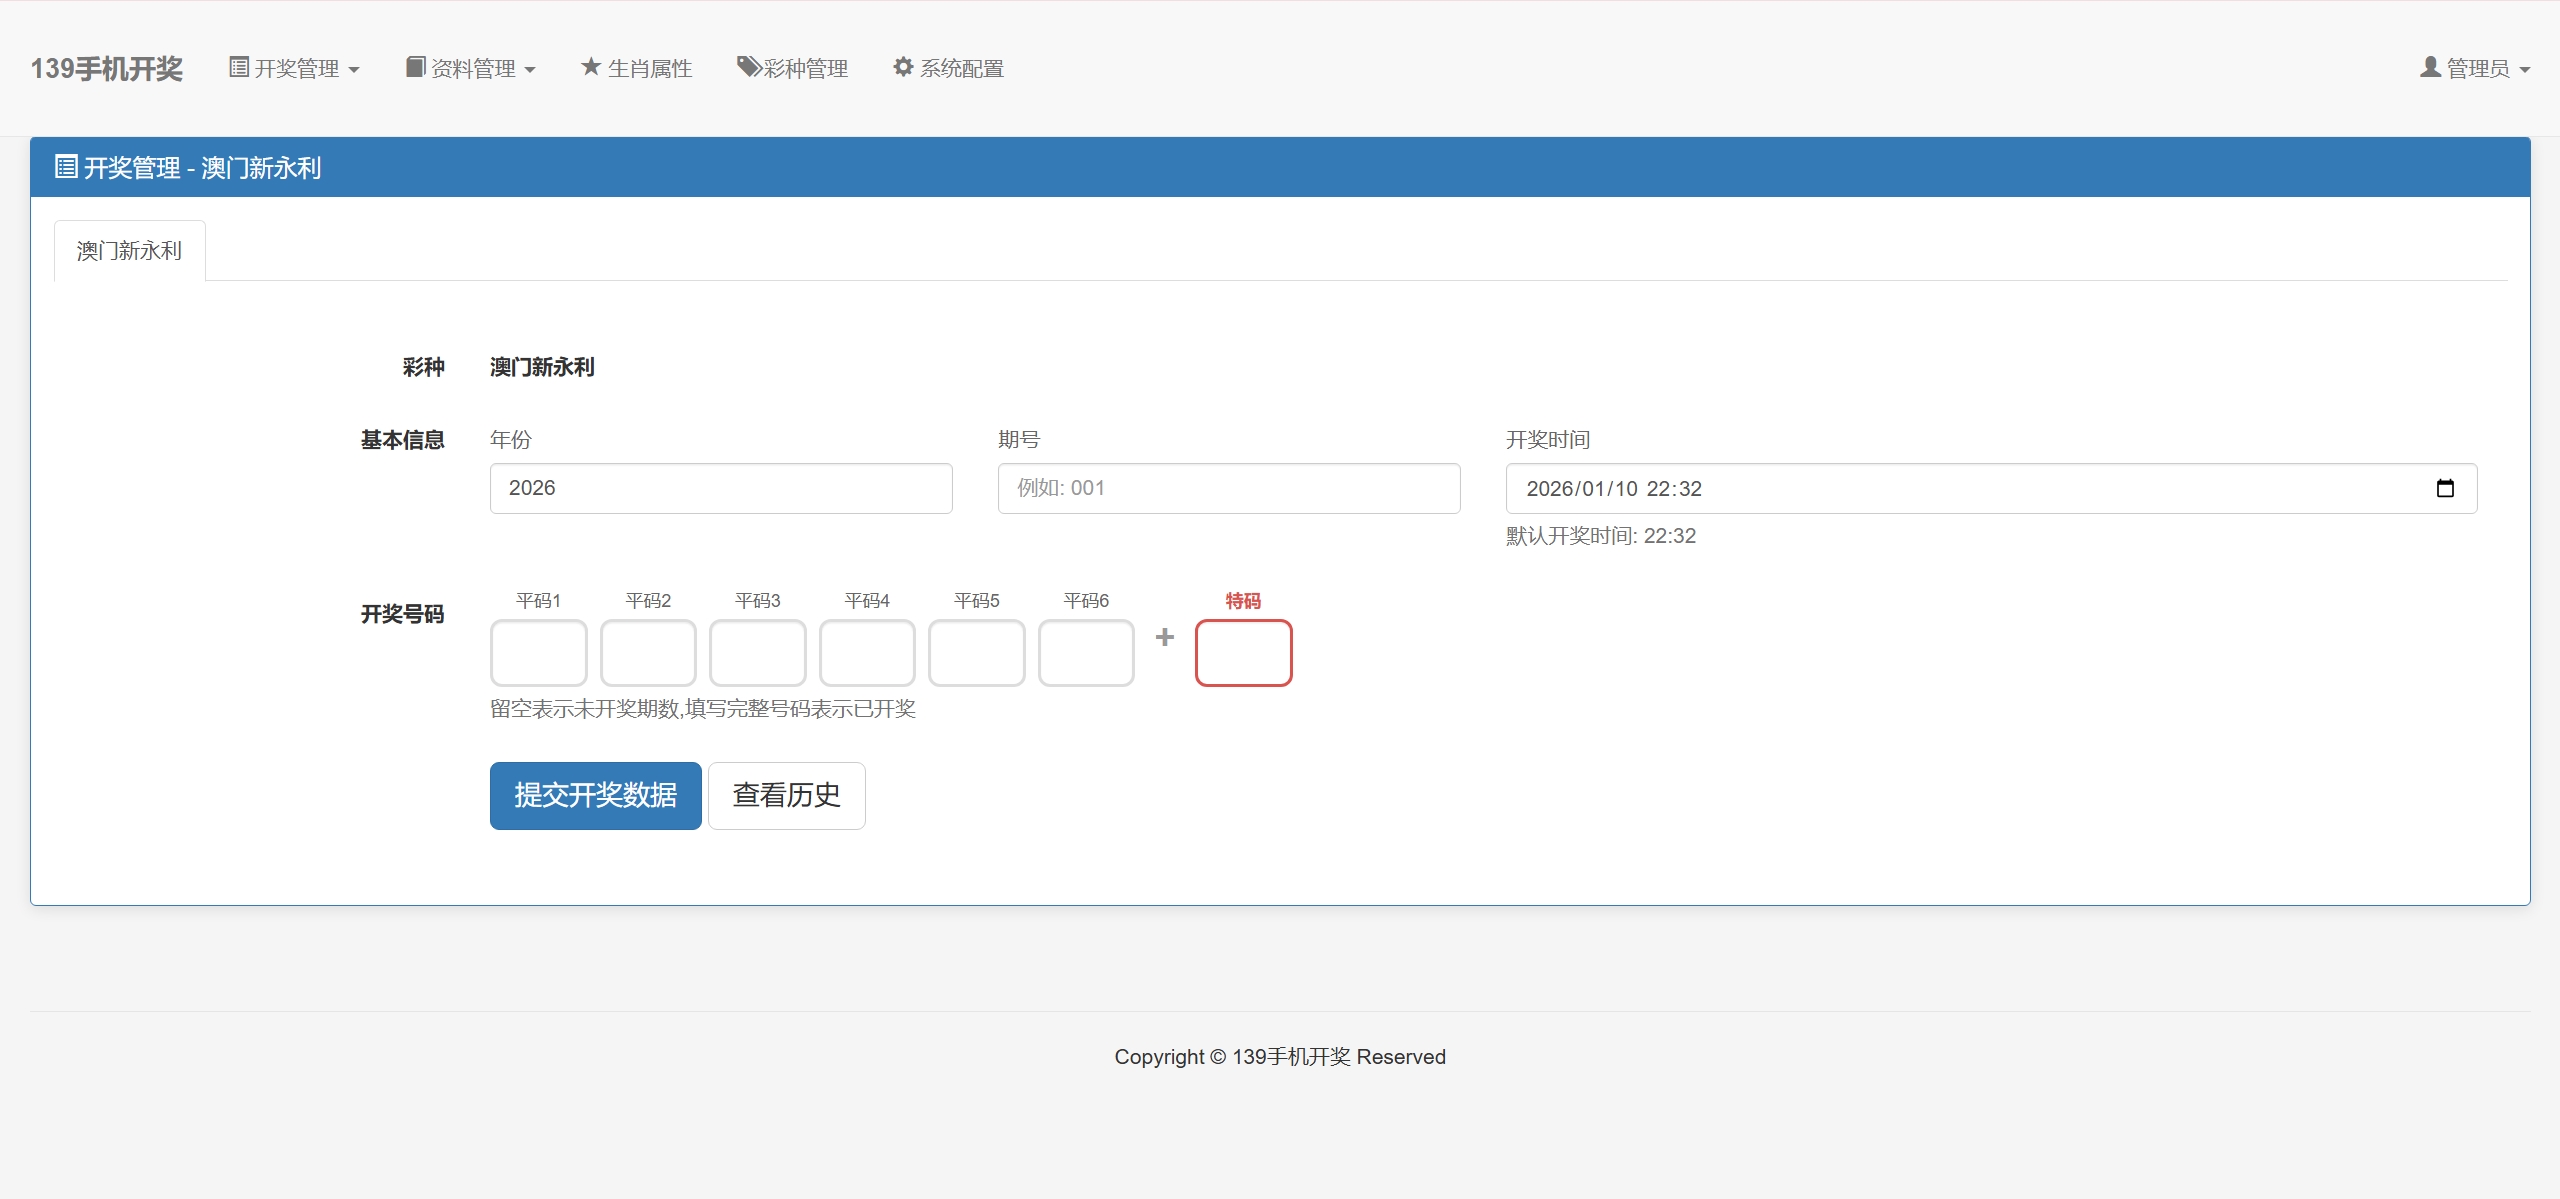Expand the 开奖管理 dropdown menu
This screenshot has height=1199, width=2560.
295,68
